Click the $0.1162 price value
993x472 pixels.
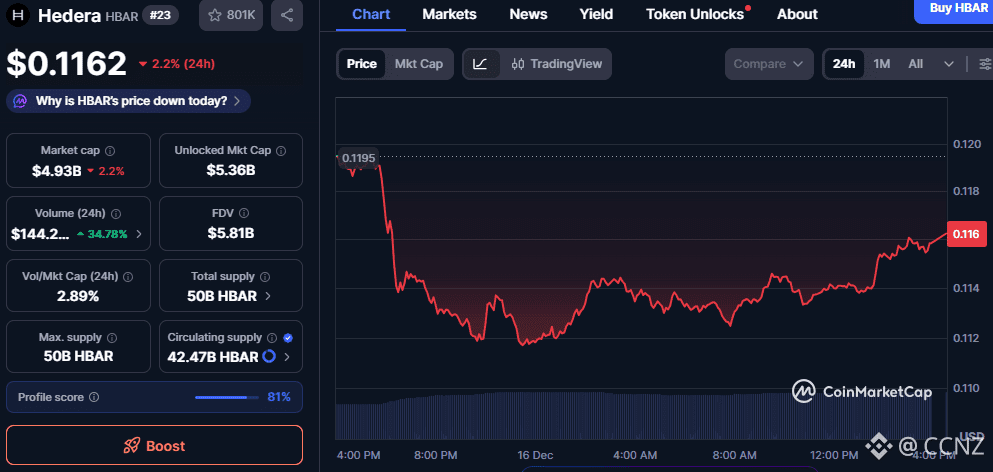click(x=66, y=63)
